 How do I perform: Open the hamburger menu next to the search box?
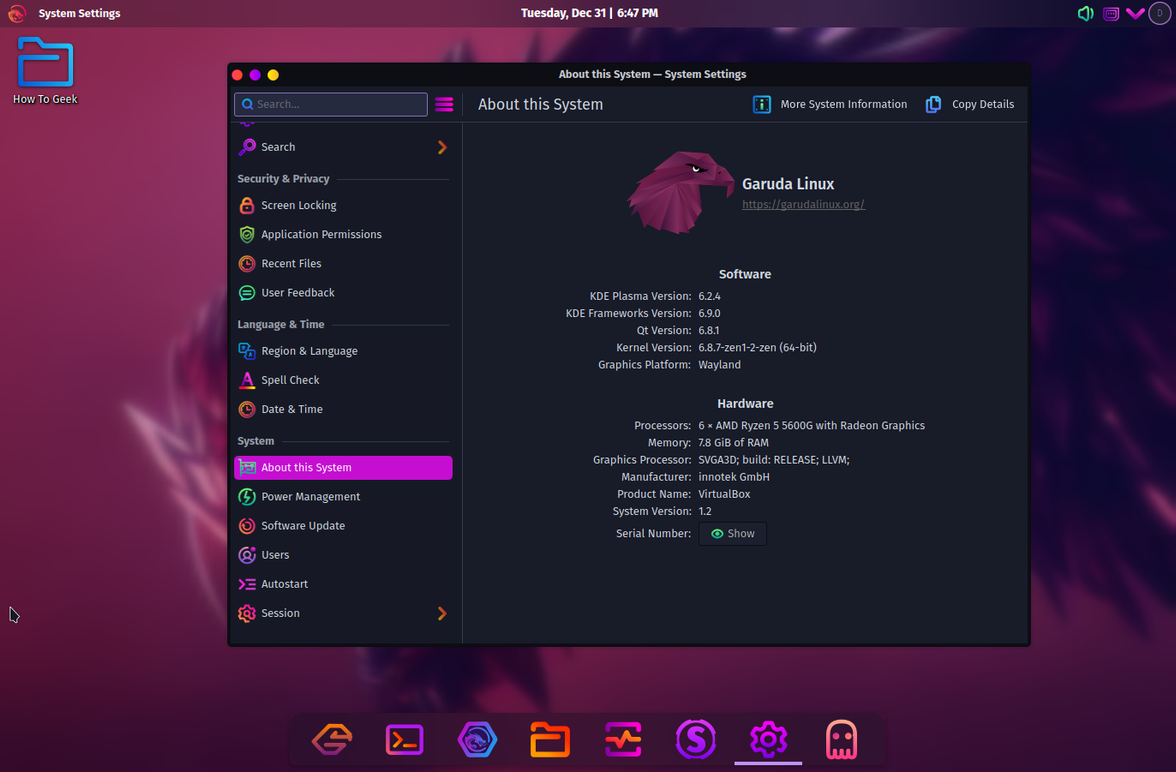(x=444, y=104)
